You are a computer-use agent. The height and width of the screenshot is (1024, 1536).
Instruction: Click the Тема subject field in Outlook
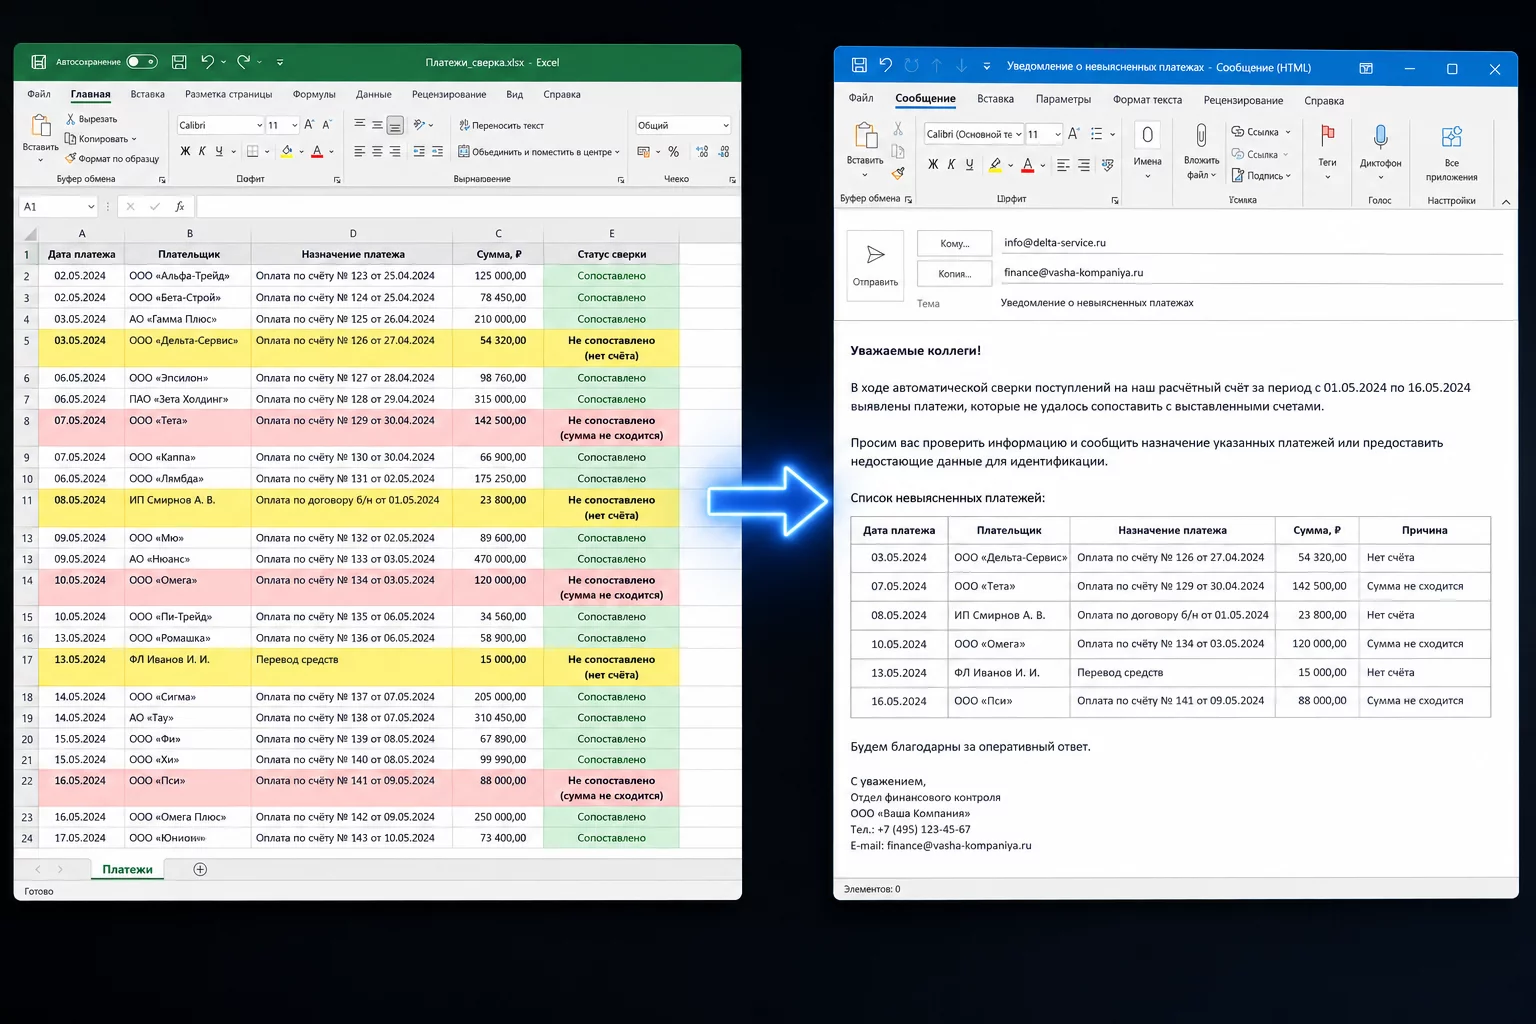click(1250, 303)
